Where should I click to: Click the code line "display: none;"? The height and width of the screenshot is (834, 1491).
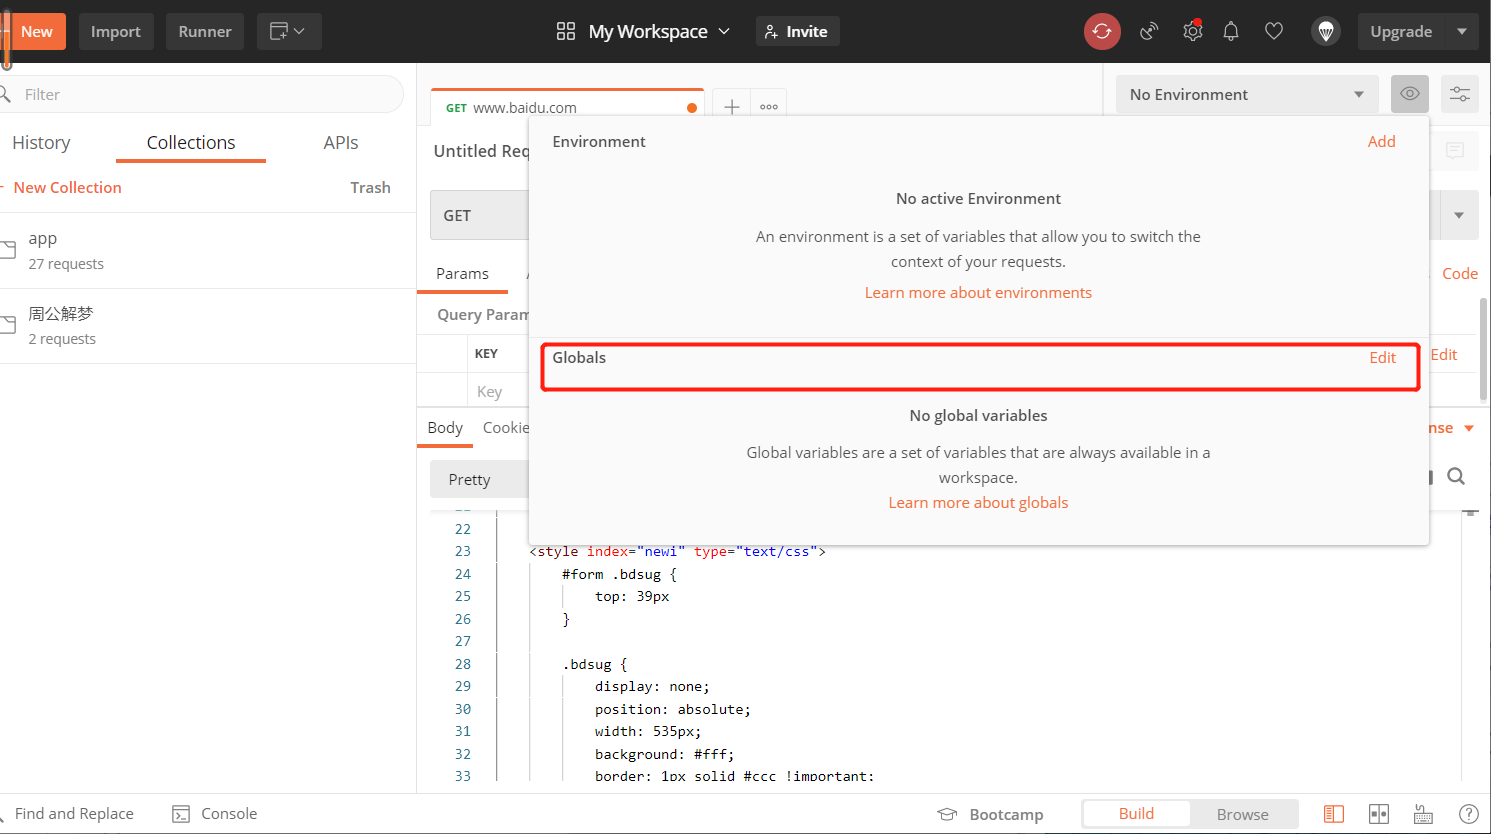(x=652, y=686)
